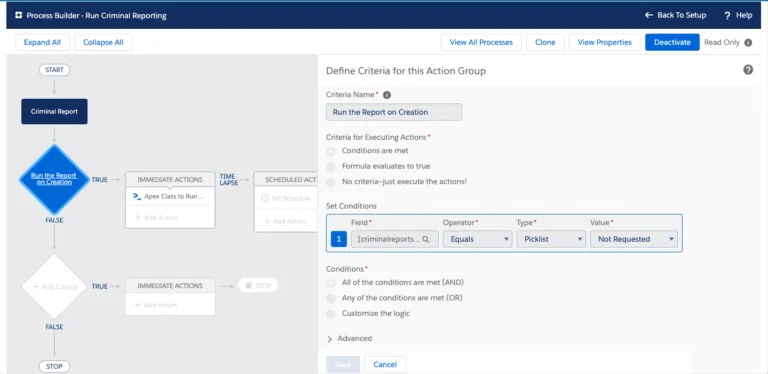
Task: Click the first IMMEDIATE ACTIONS header
Action: tap(170, 180)
